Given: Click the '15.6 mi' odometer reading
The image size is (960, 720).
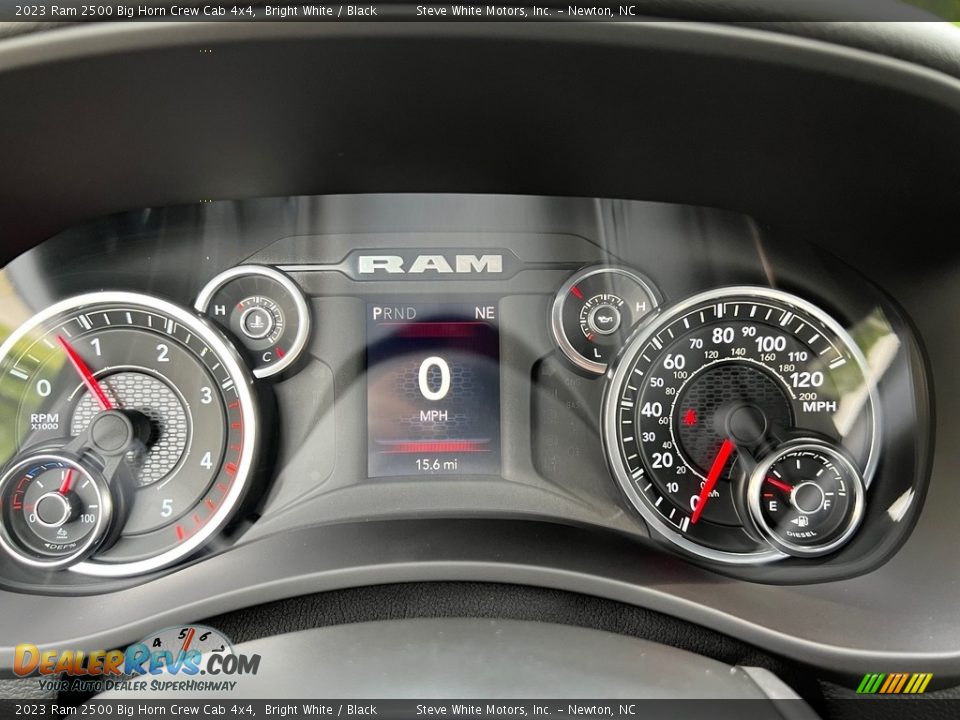Looking at the screenshot, I should point(436,464).
